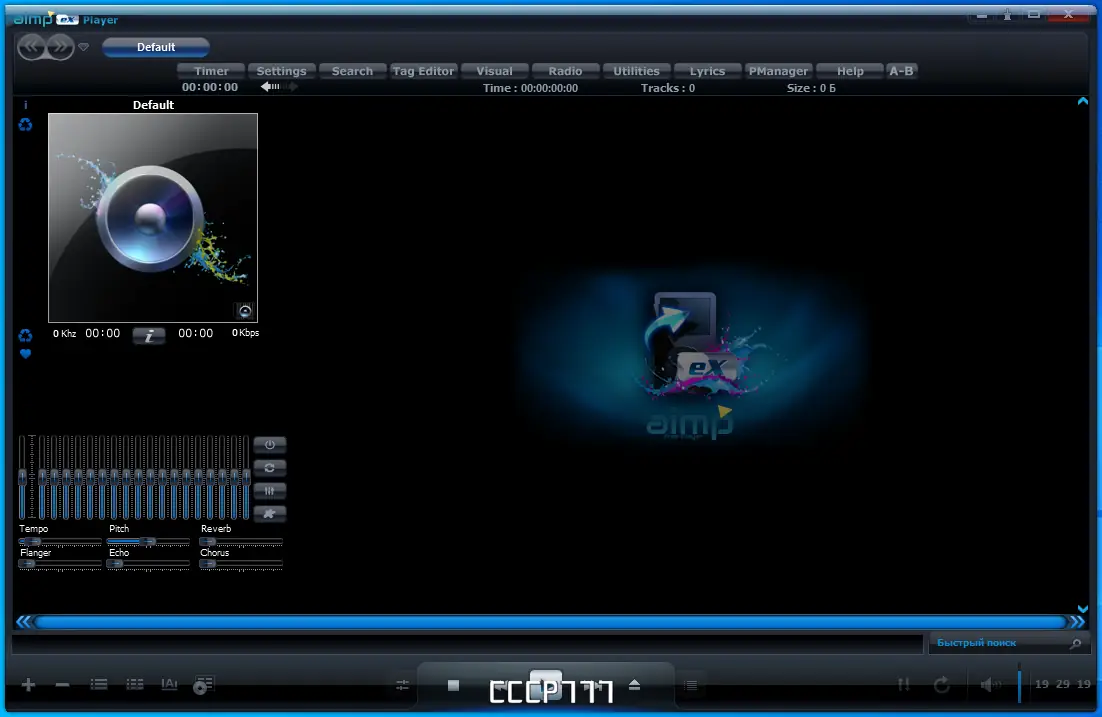Click sliders icon left of stop button
Image resolution: width=1102 pixels, height=717 pixels.
[402, 685]
